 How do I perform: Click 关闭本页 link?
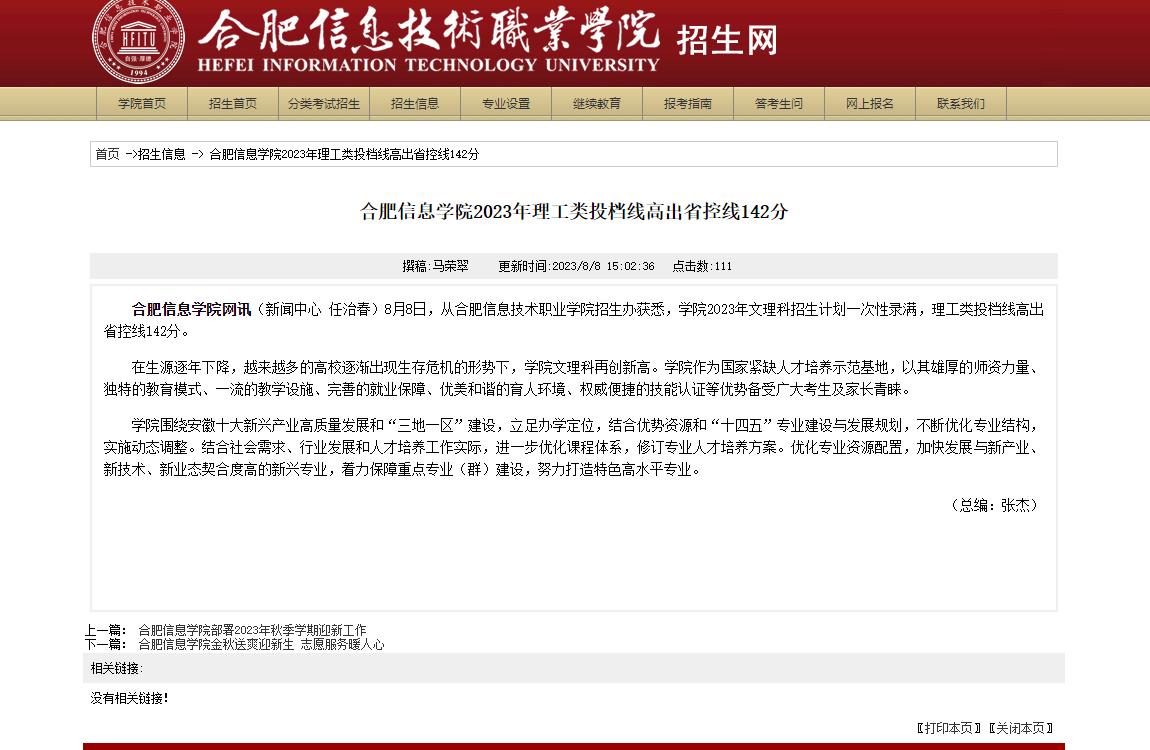pyautogui.click(x=1021, y=728)
